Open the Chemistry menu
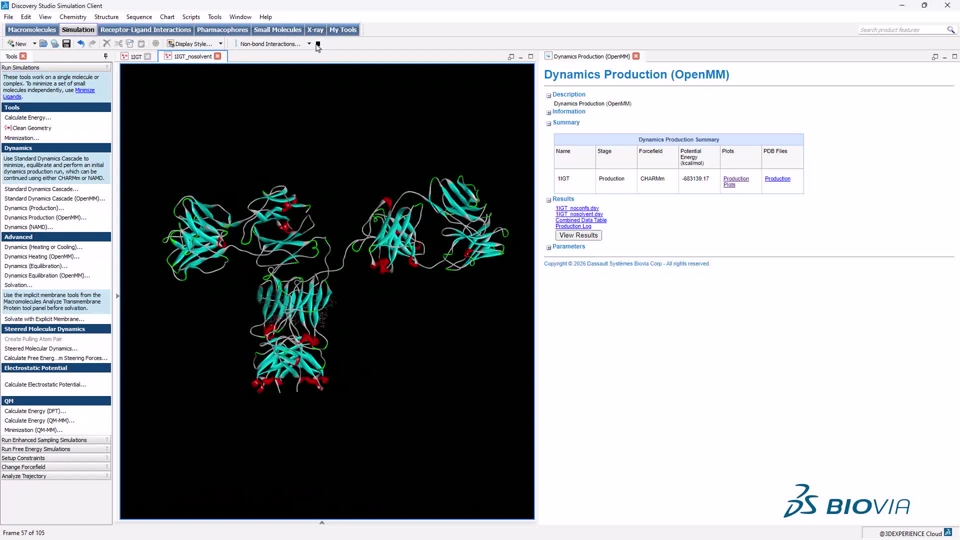This screenshot has width=960, height=540. pyautogui.click(x=73, y=17)
